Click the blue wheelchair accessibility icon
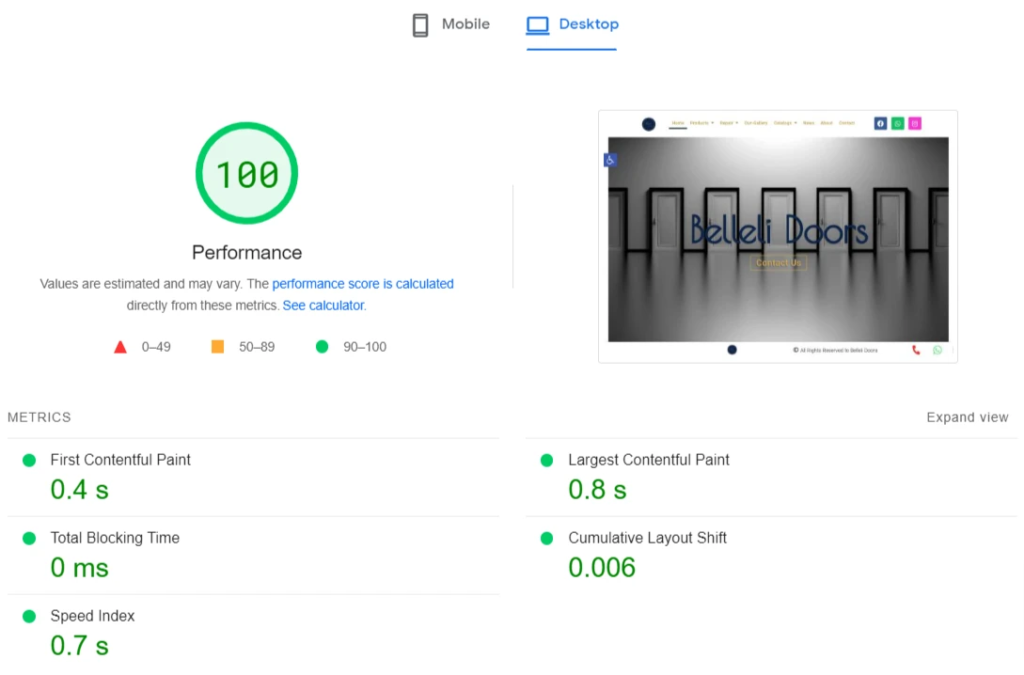This screenshot has height=675, width=1024. [x=610, y=160]
